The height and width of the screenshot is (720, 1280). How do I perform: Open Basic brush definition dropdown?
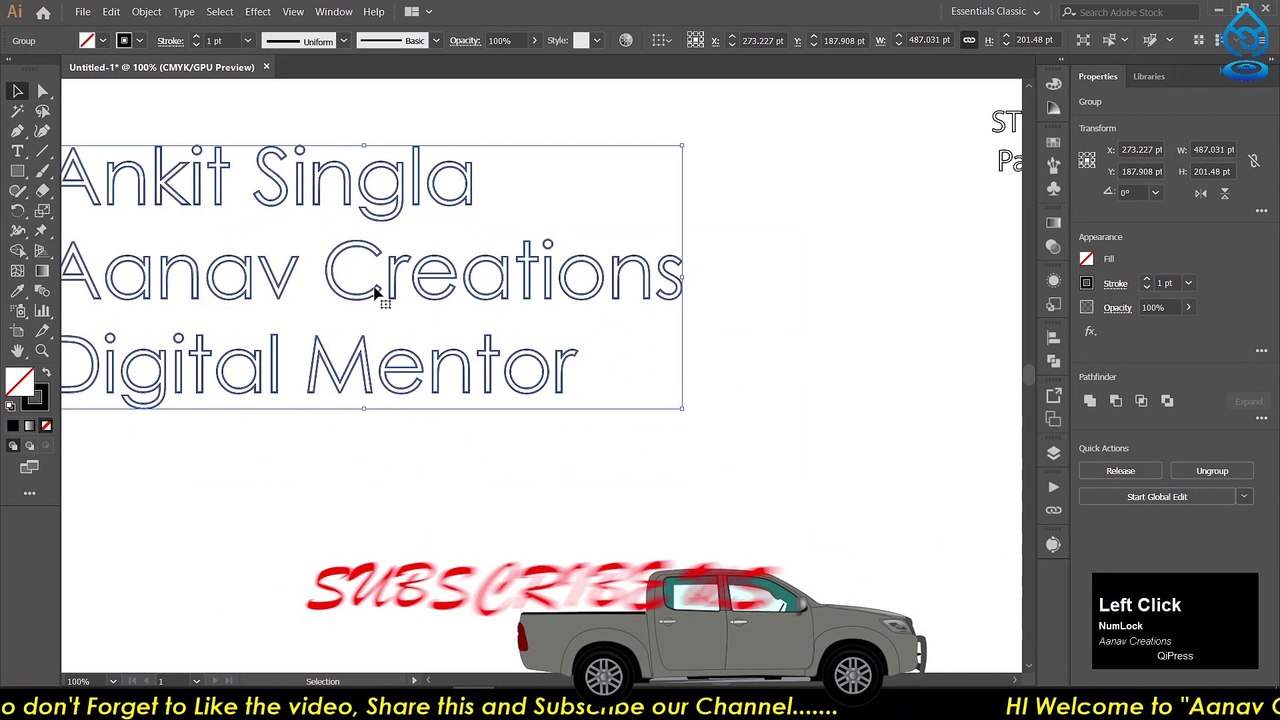[435, 40]
